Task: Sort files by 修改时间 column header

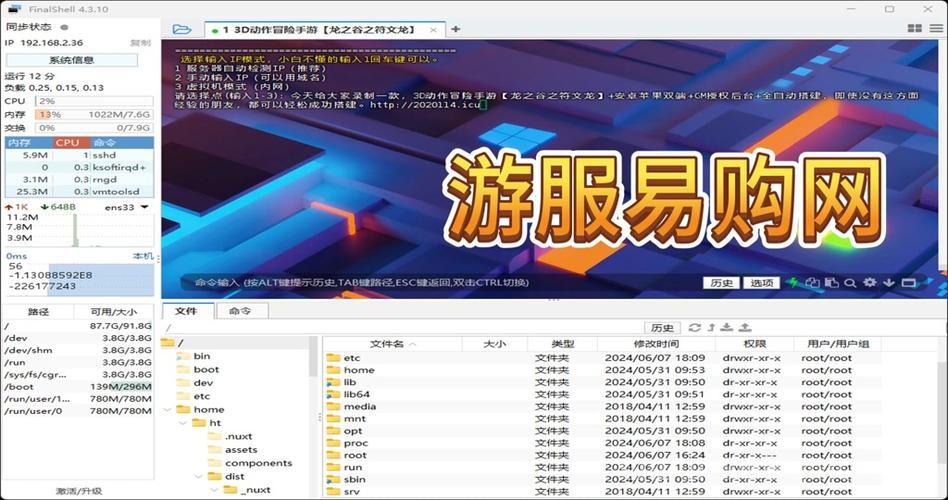Action: pyautogui.click(x=656, y=343)
